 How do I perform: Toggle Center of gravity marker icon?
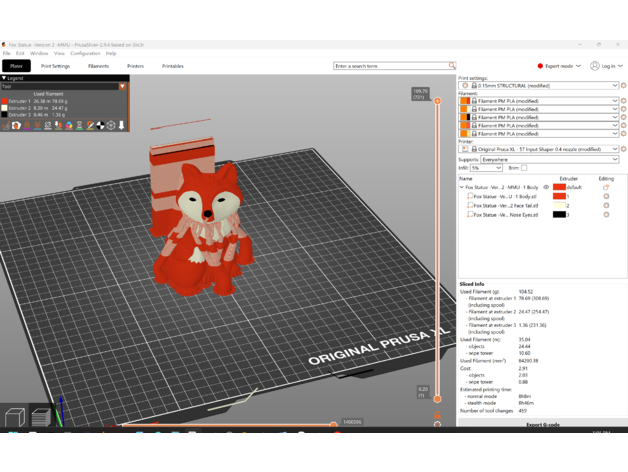[101, 126]
